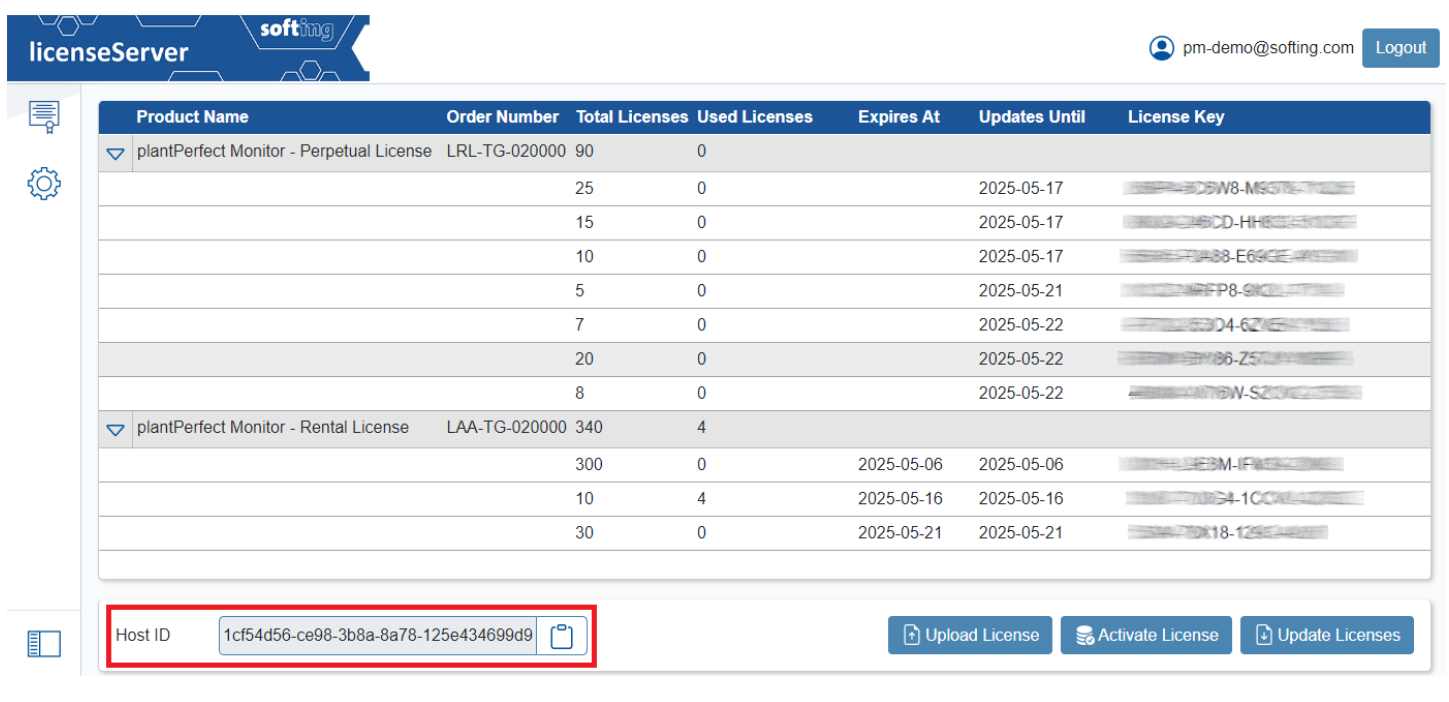Click the Upload License button
This screenshot has width=1449, height=702.
coord(970,635)
